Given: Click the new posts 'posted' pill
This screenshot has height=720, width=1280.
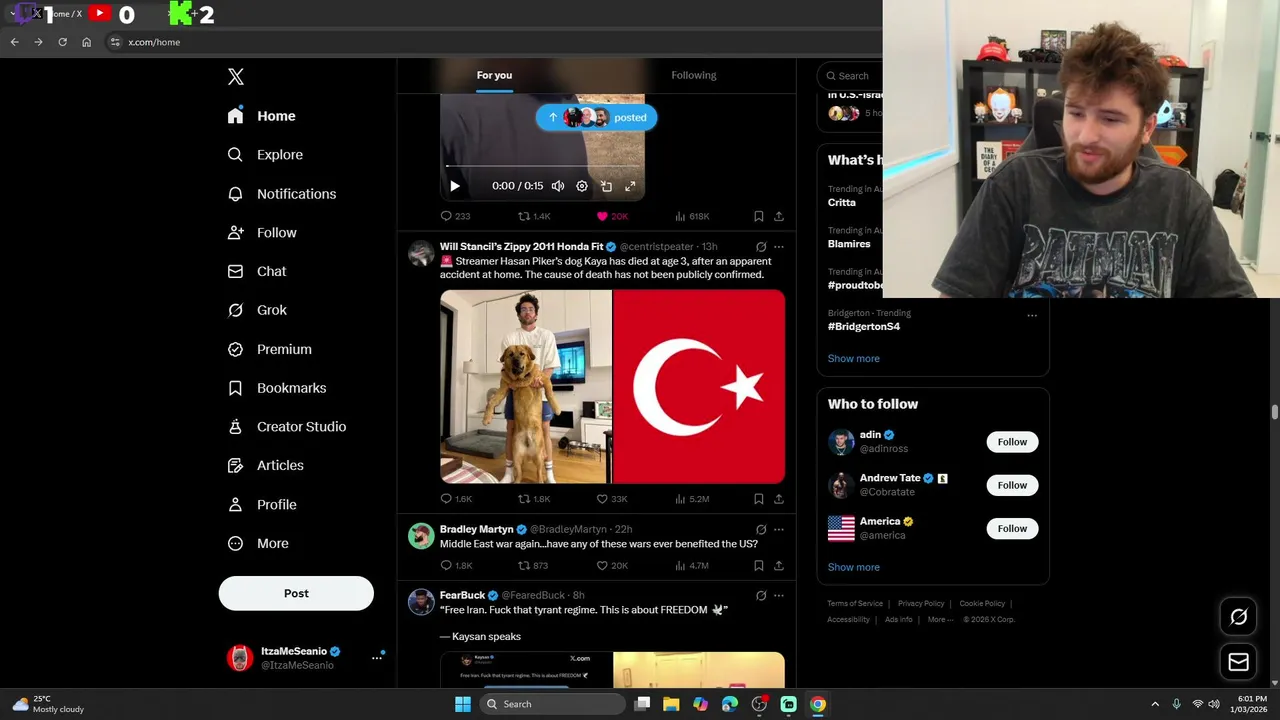Looking at the screenshot, I should (x=596, y=117).
